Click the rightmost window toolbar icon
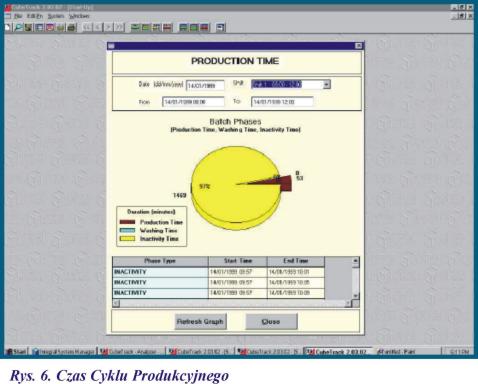Image resolution: width=478 pixels, height=384 pixels. [x=221, y=27]
